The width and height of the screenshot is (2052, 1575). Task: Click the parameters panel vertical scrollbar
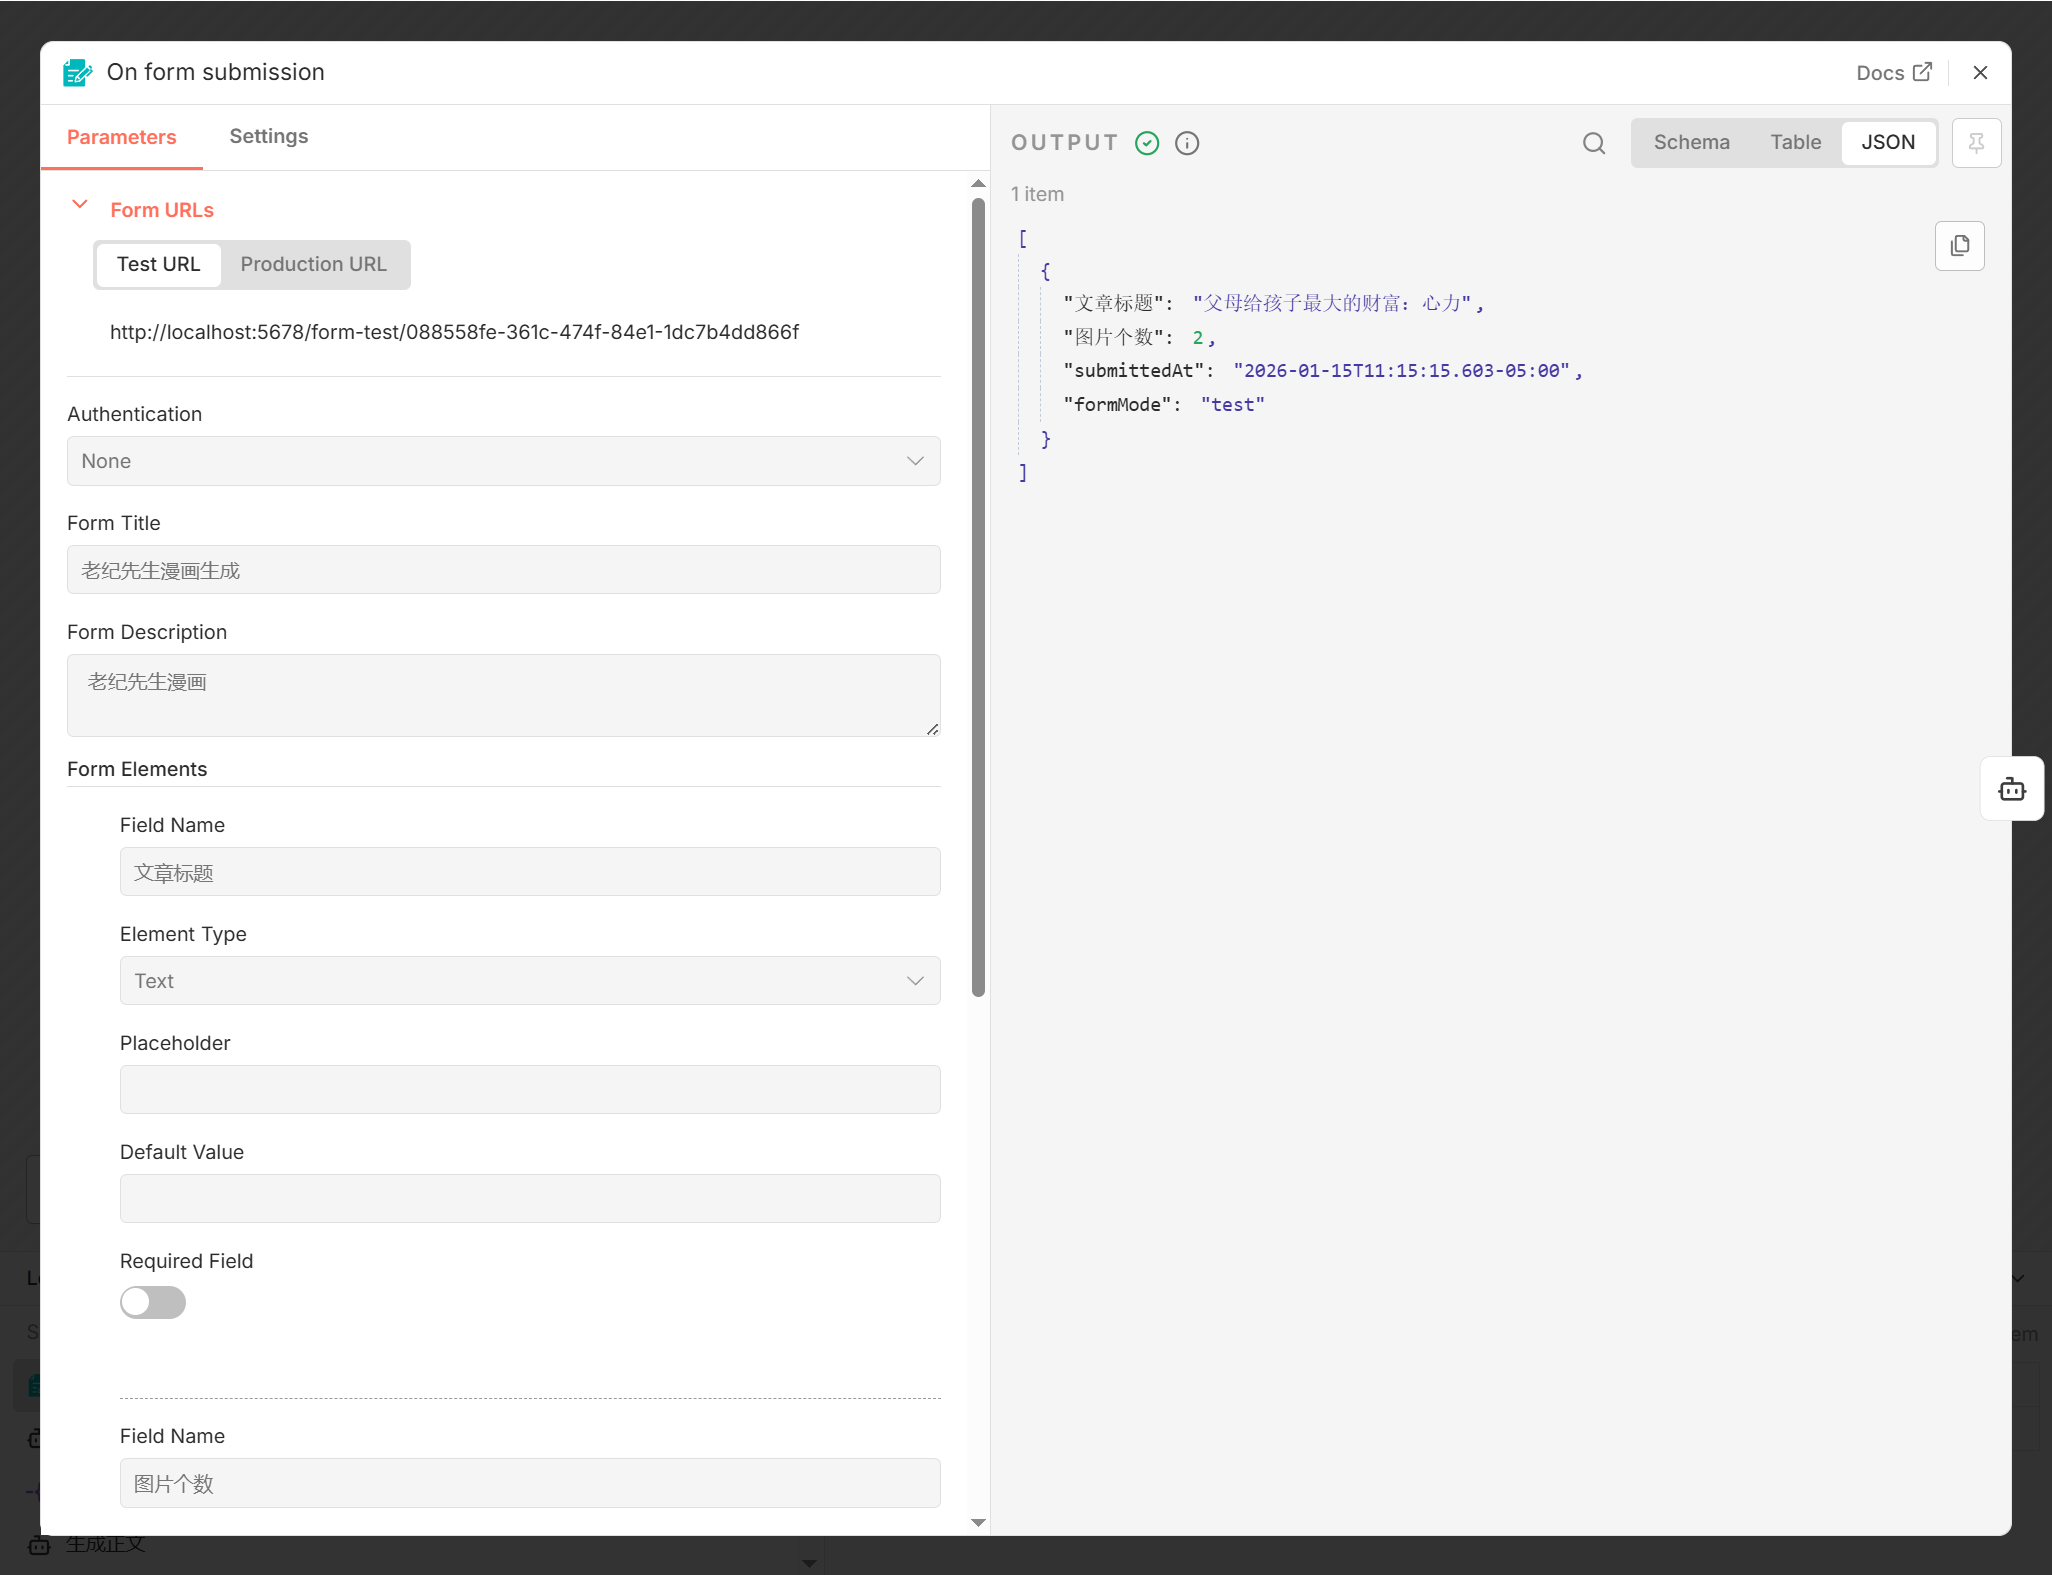[x=978, y=597]
